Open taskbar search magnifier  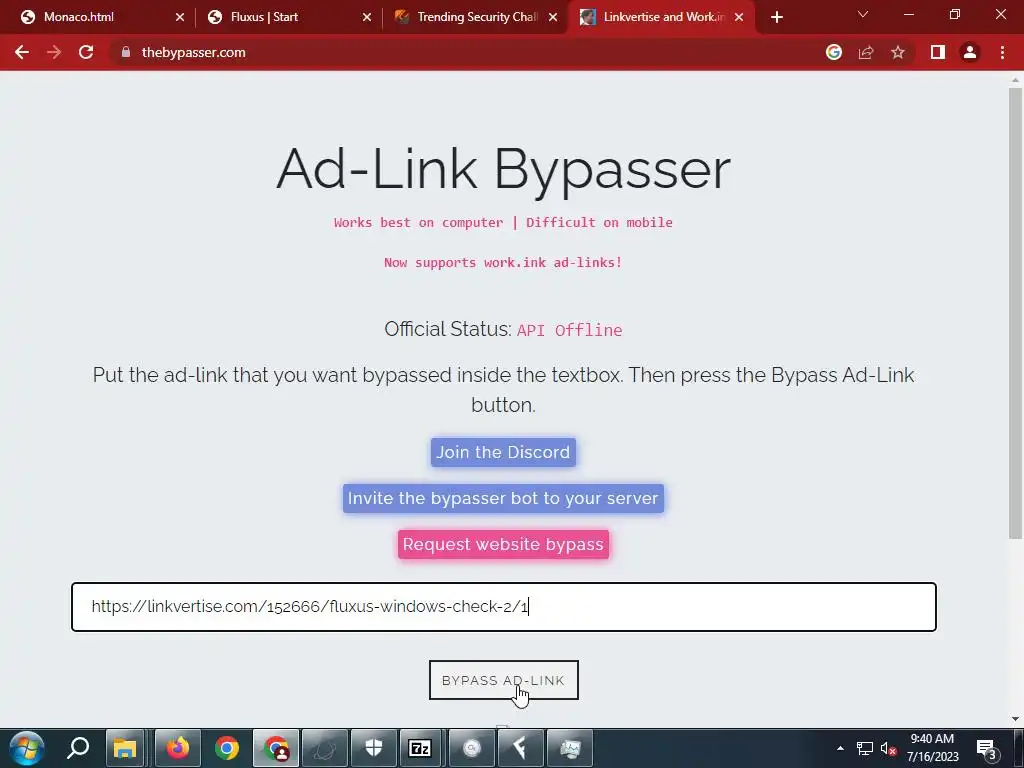(78, 748)
